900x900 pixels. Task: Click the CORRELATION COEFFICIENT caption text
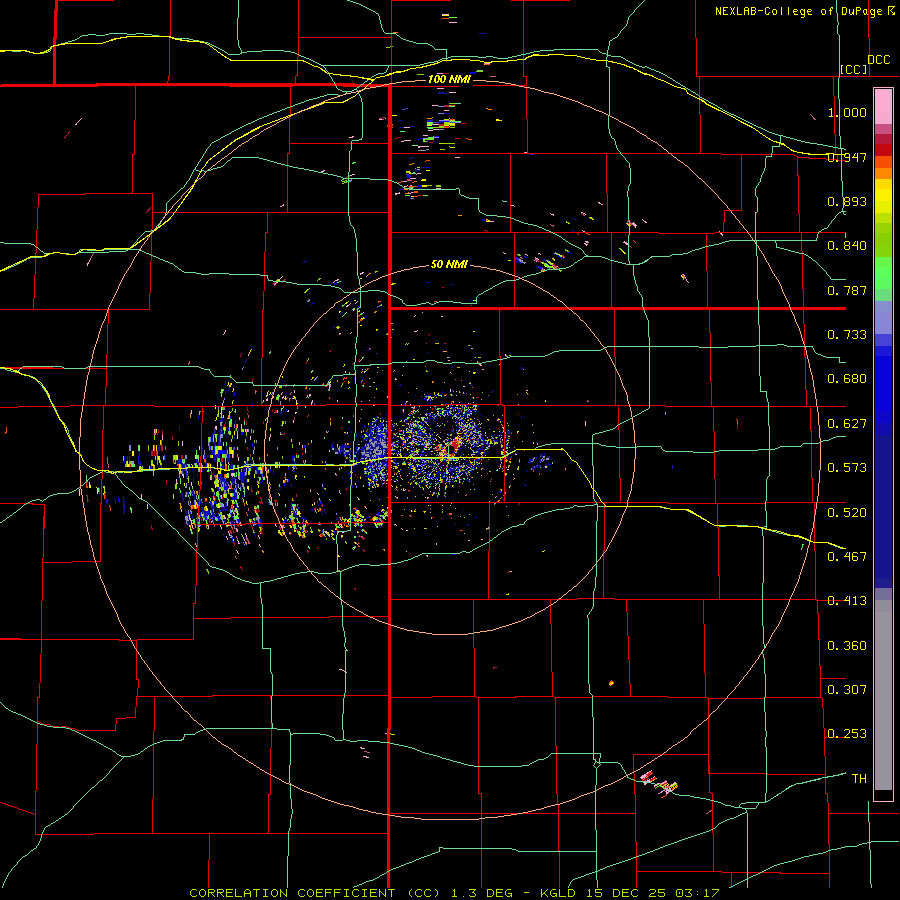pyautogui.click(x=292, y=893)
